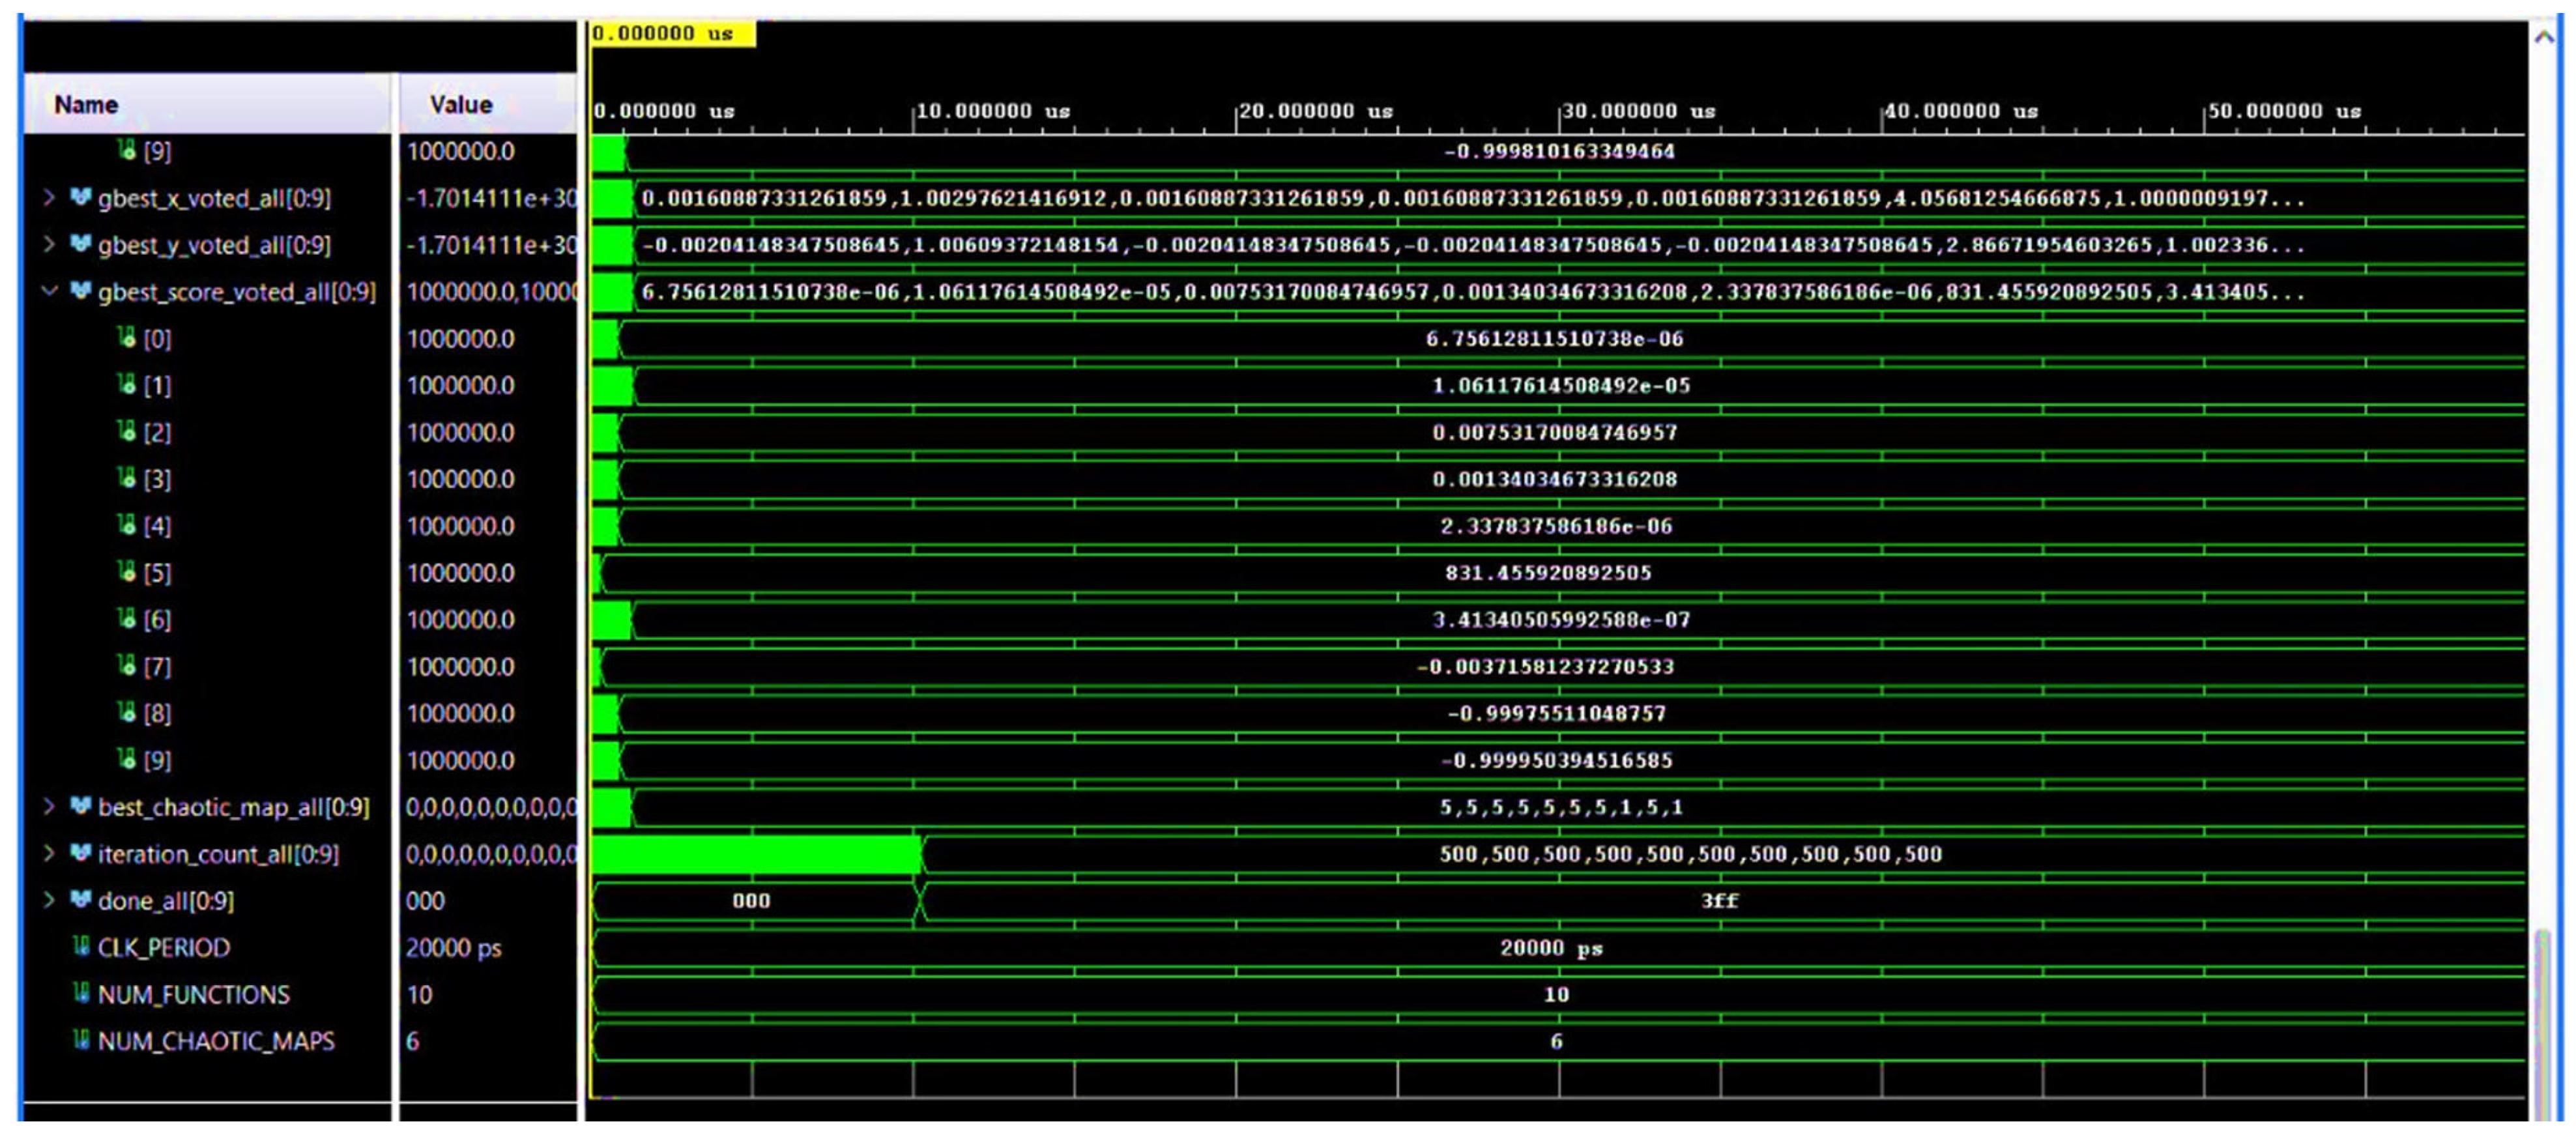The height and width of the screenshot is (1135, 2576).
Task: Expand iteration_count_all[0:9] tree node
Action: point(48,854)
